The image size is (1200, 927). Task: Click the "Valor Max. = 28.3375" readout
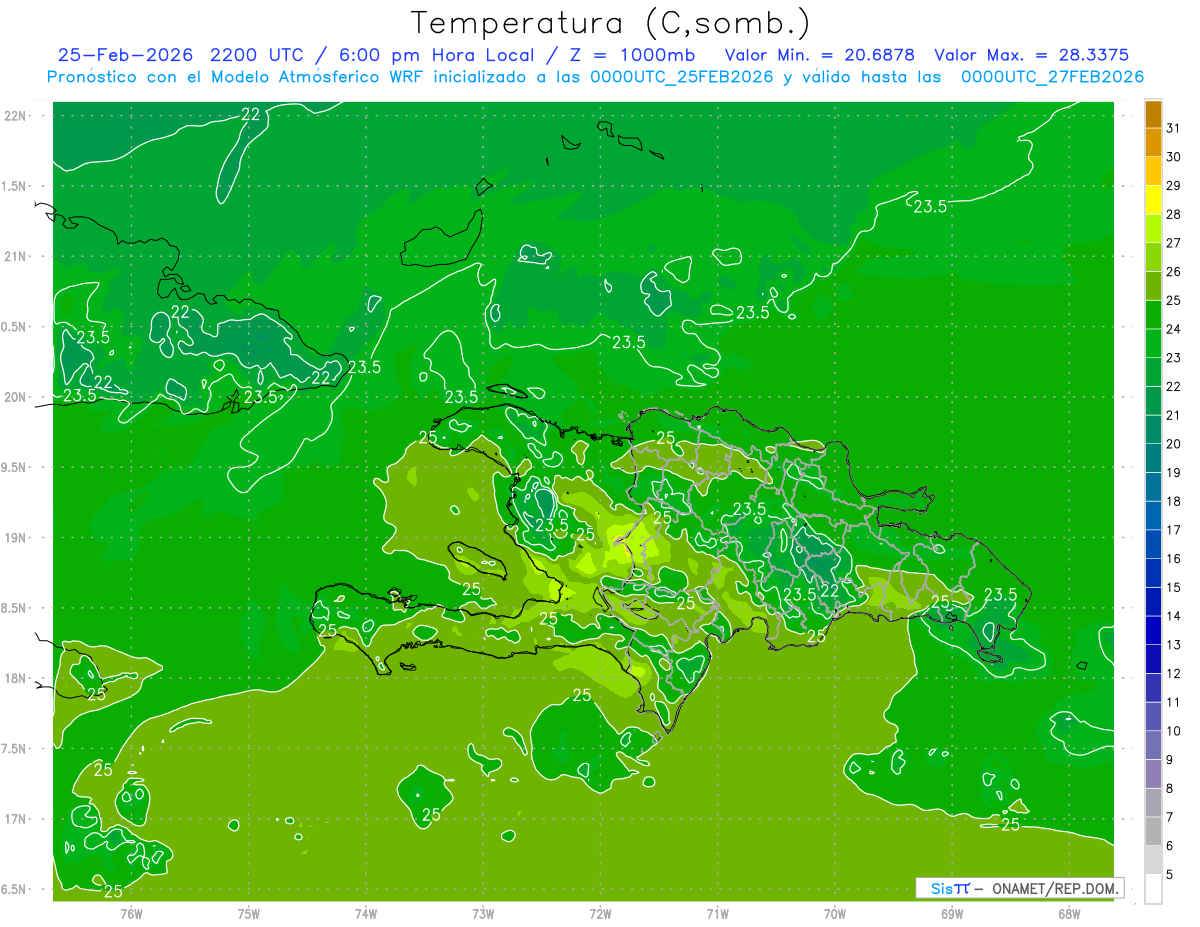pos(1031,55)
